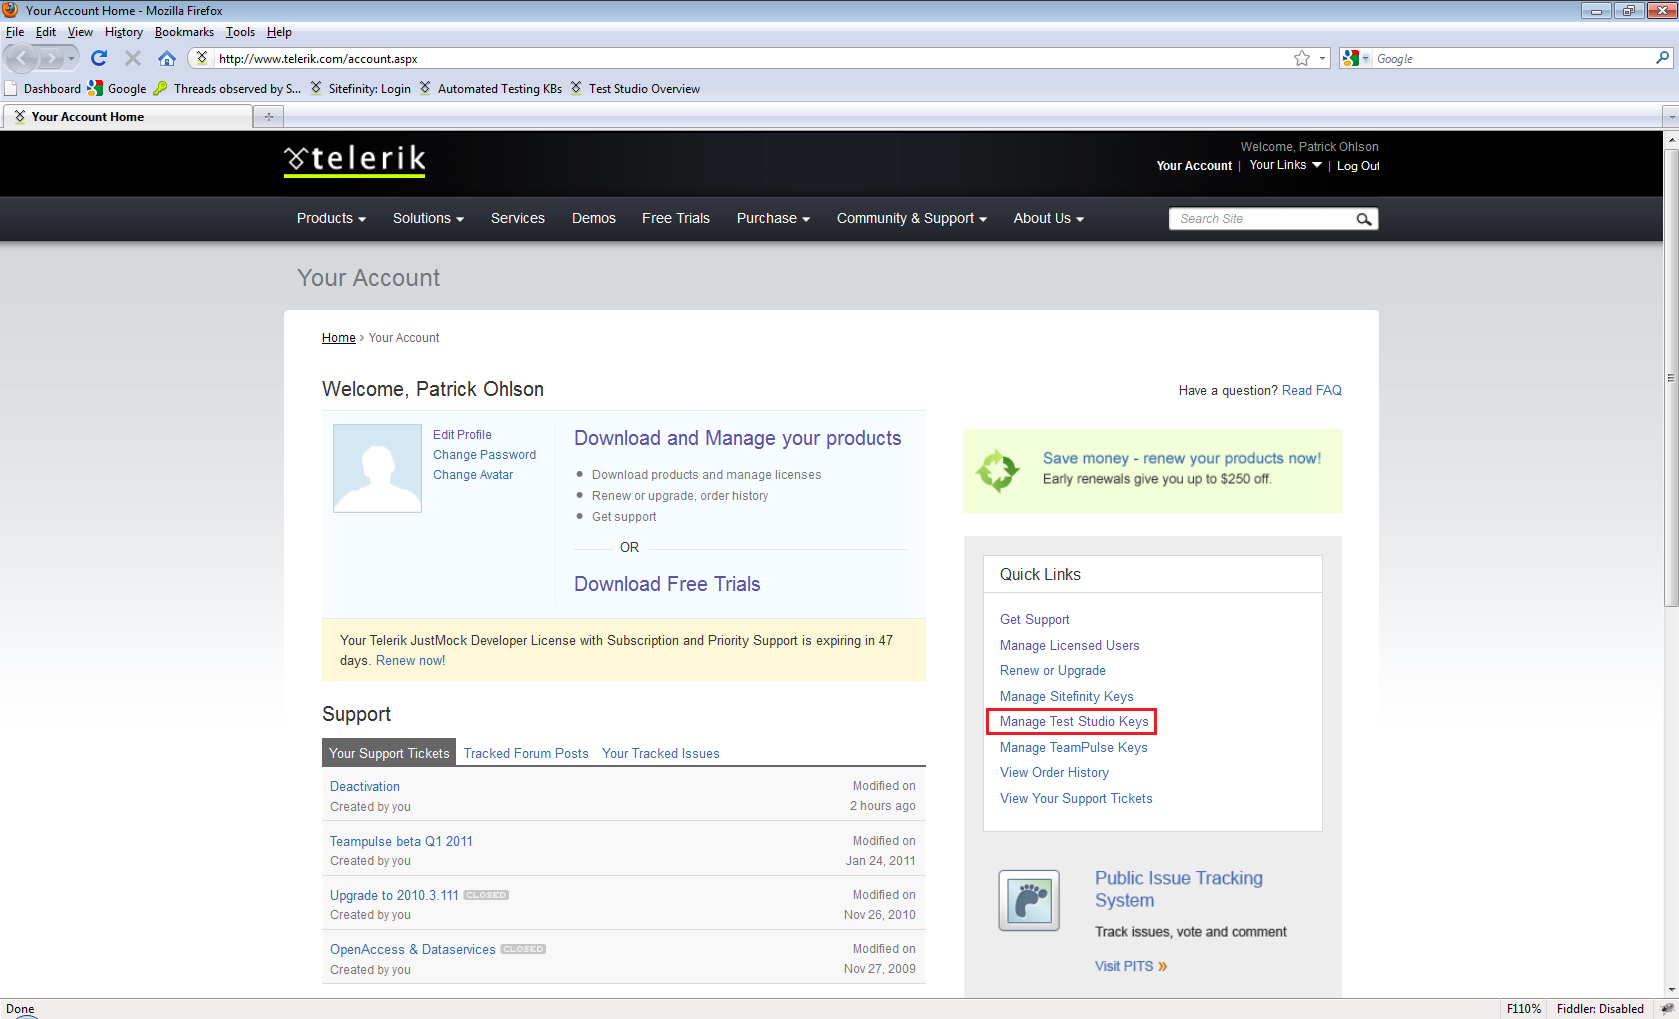Open the File menu
Screen dimensions: 1679x1019
pyautogui.click(x=15, y=32)
